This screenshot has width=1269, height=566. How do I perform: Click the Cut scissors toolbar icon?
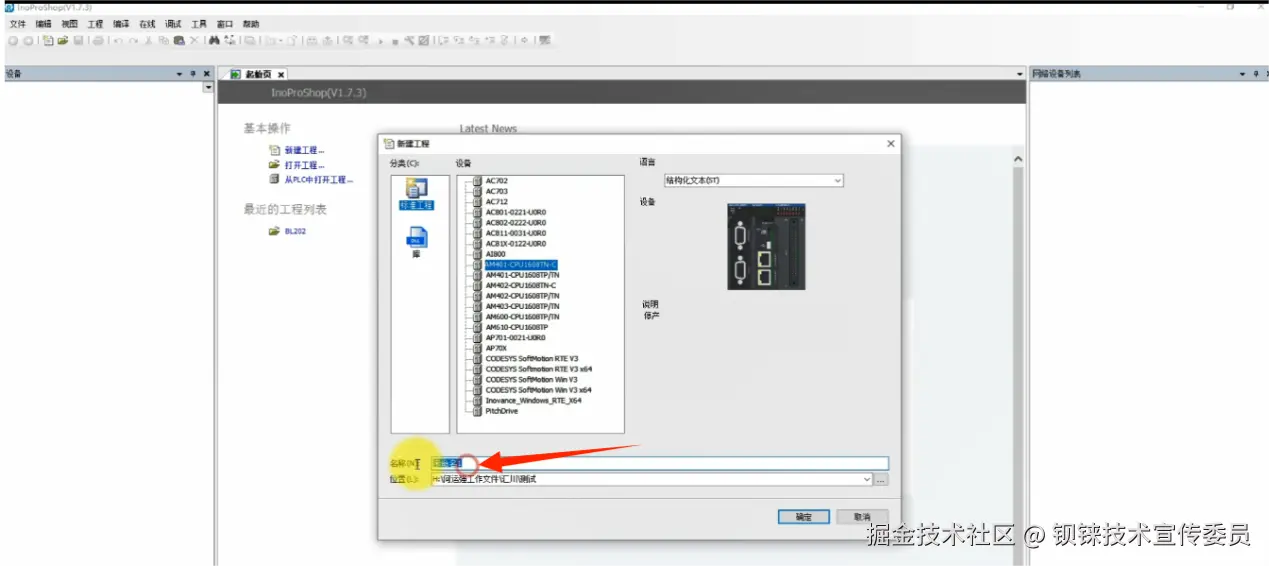pos(148,40)
